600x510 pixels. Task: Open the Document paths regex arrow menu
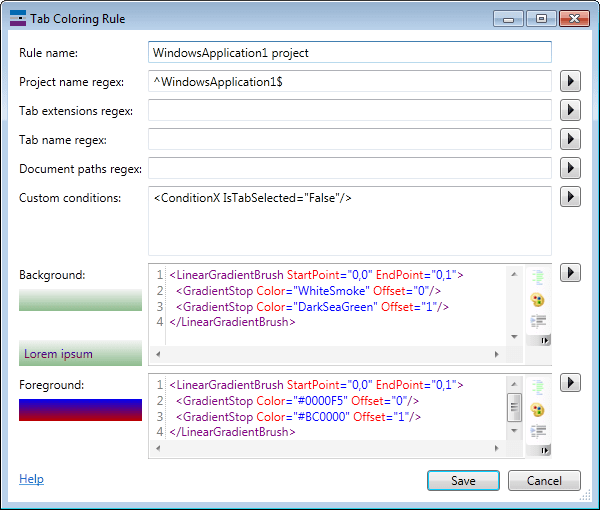pyautogui.click(x=570, y=168)
